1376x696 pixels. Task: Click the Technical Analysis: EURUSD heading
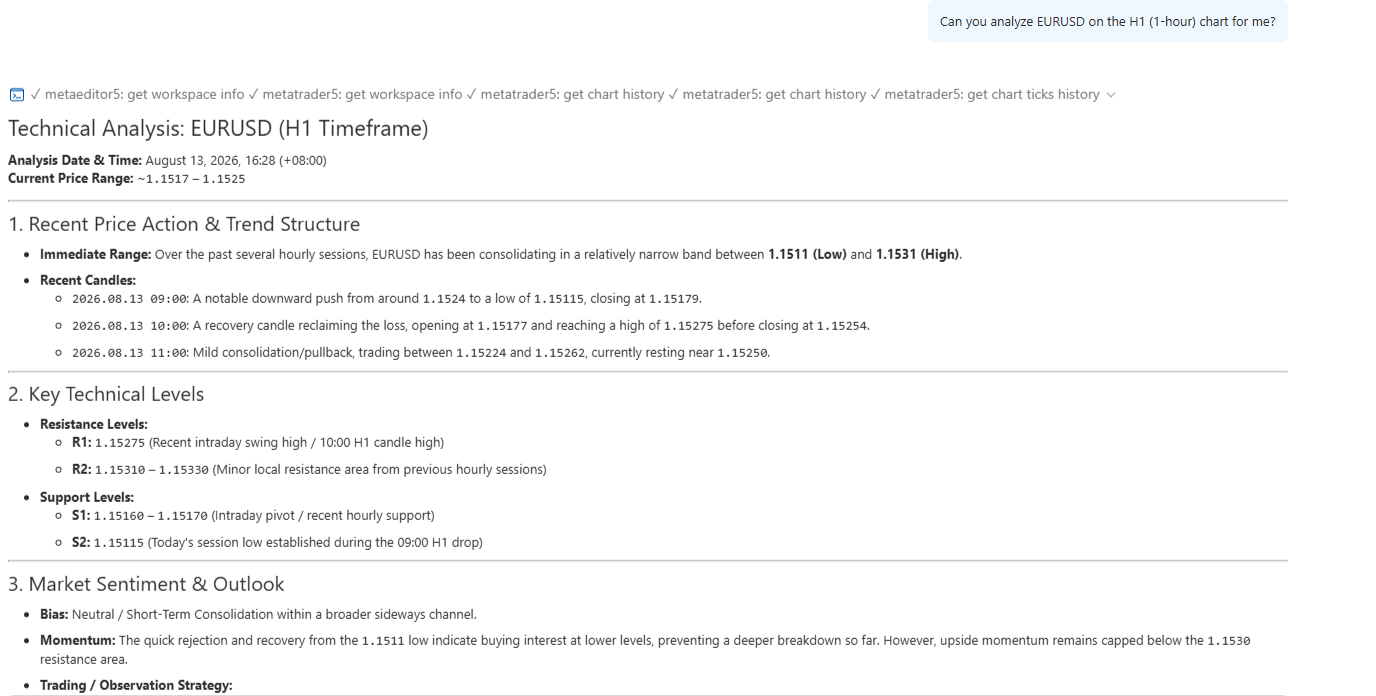[x=218, y=128]
